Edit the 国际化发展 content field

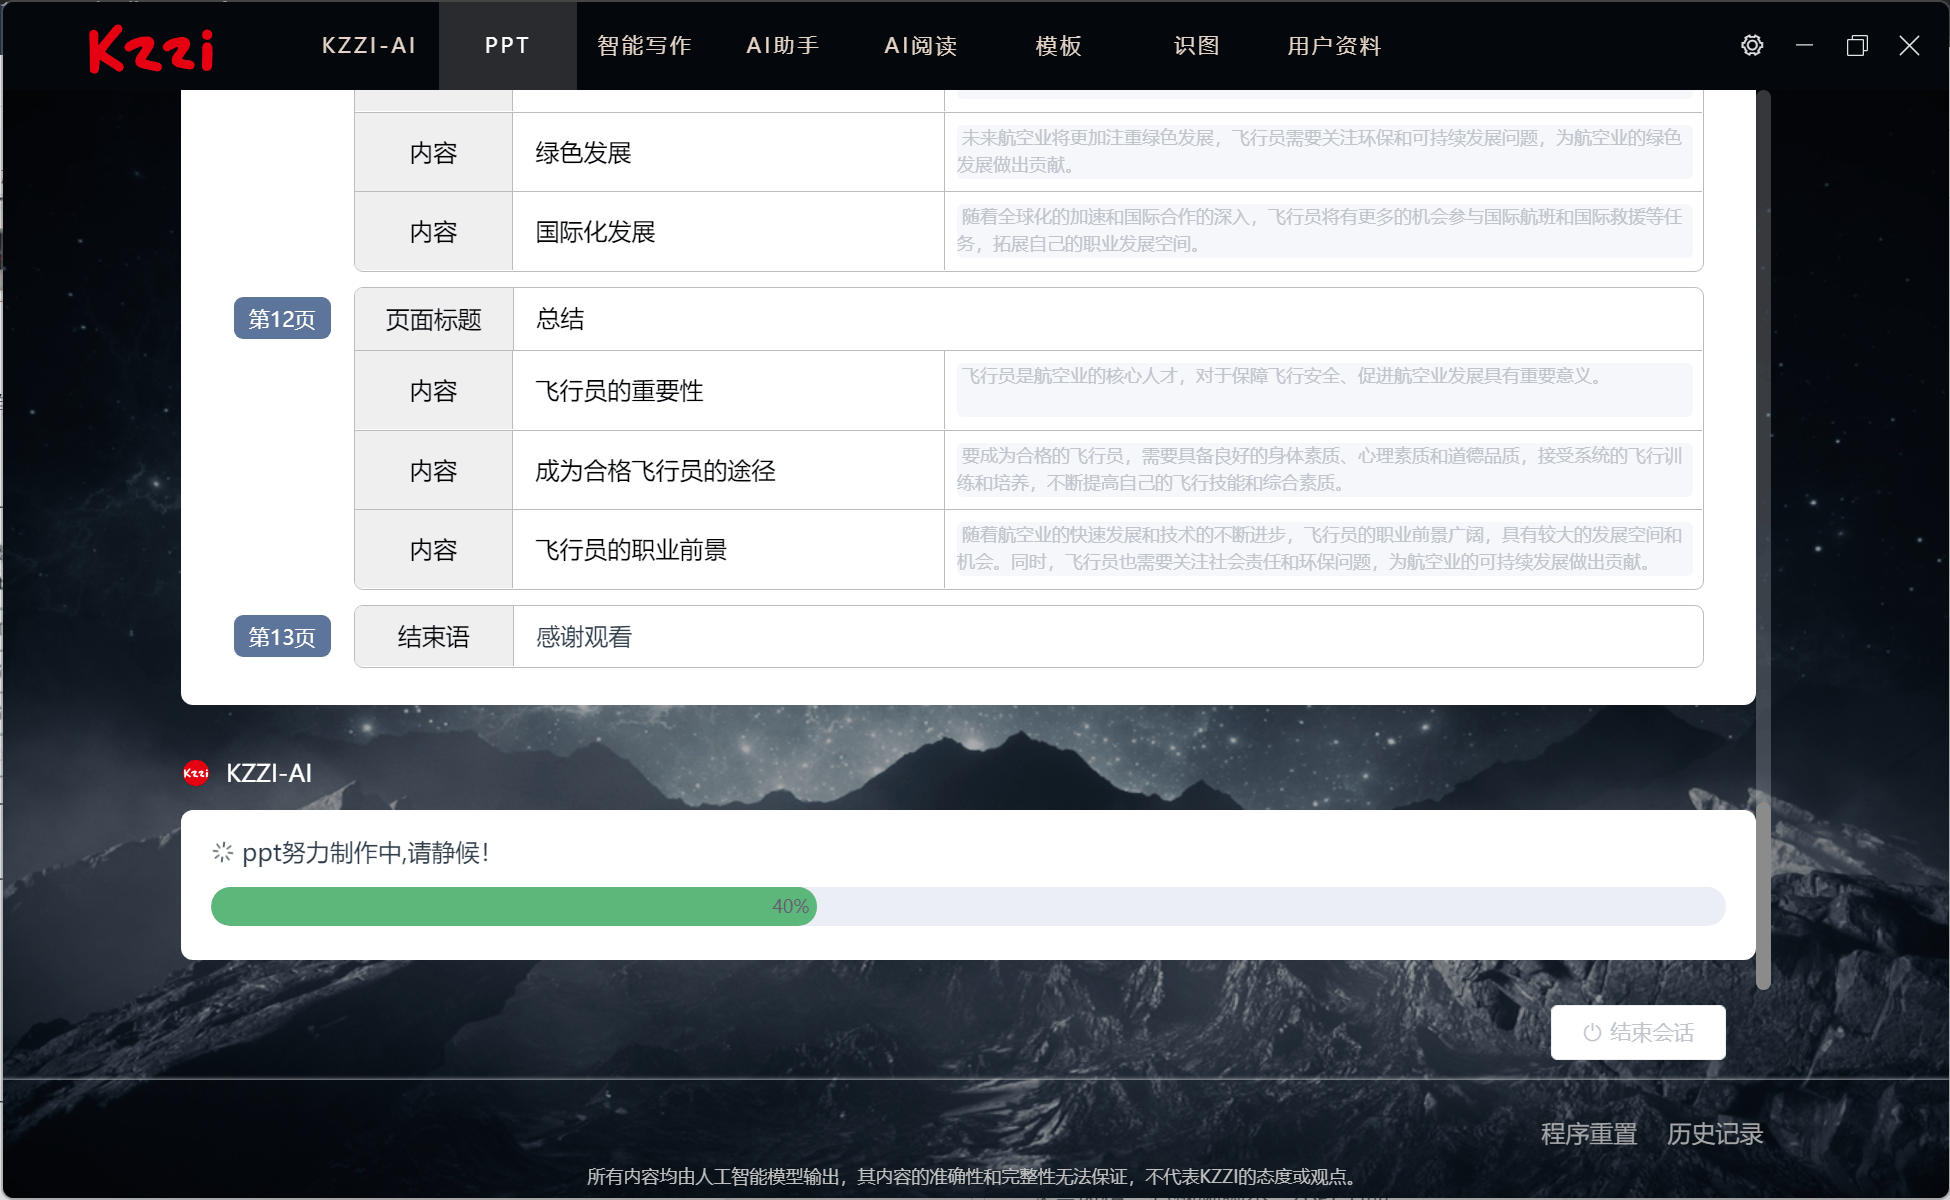click(x=728, y=231)
